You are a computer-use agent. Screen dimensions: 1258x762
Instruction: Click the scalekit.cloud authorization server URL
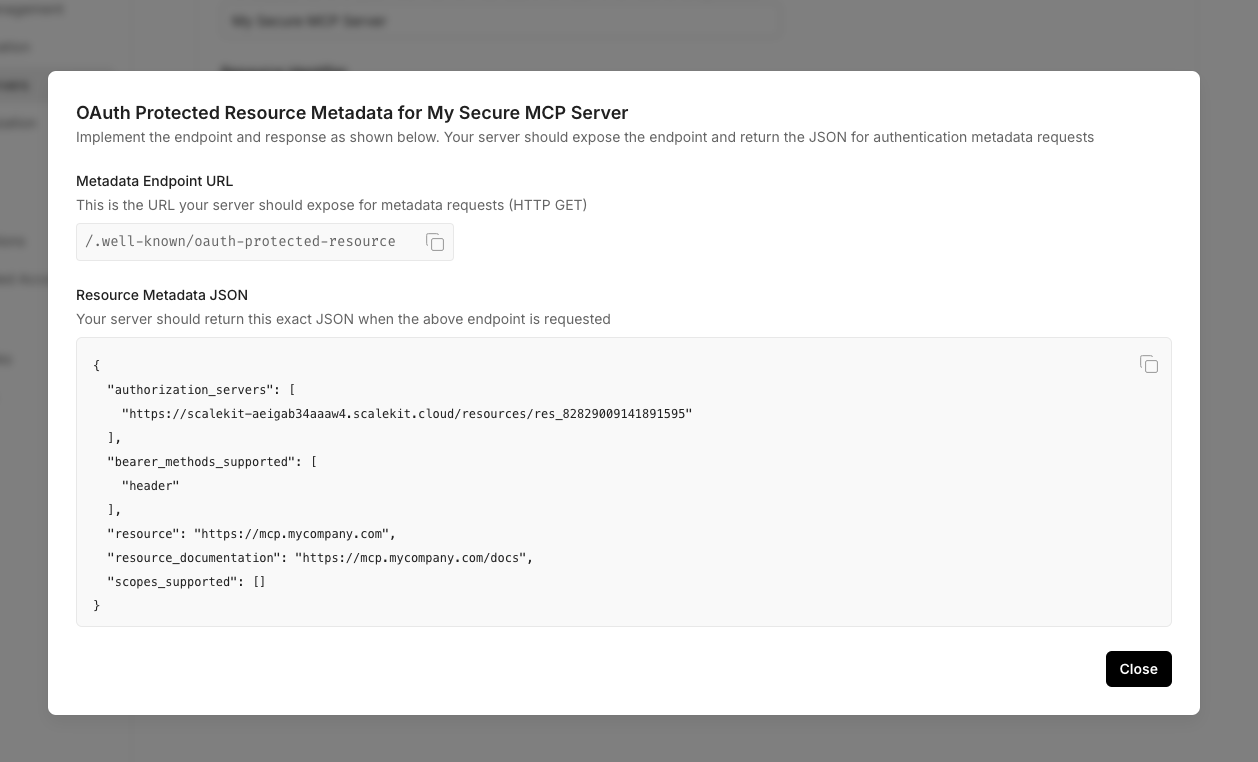(x=406, y=414)
